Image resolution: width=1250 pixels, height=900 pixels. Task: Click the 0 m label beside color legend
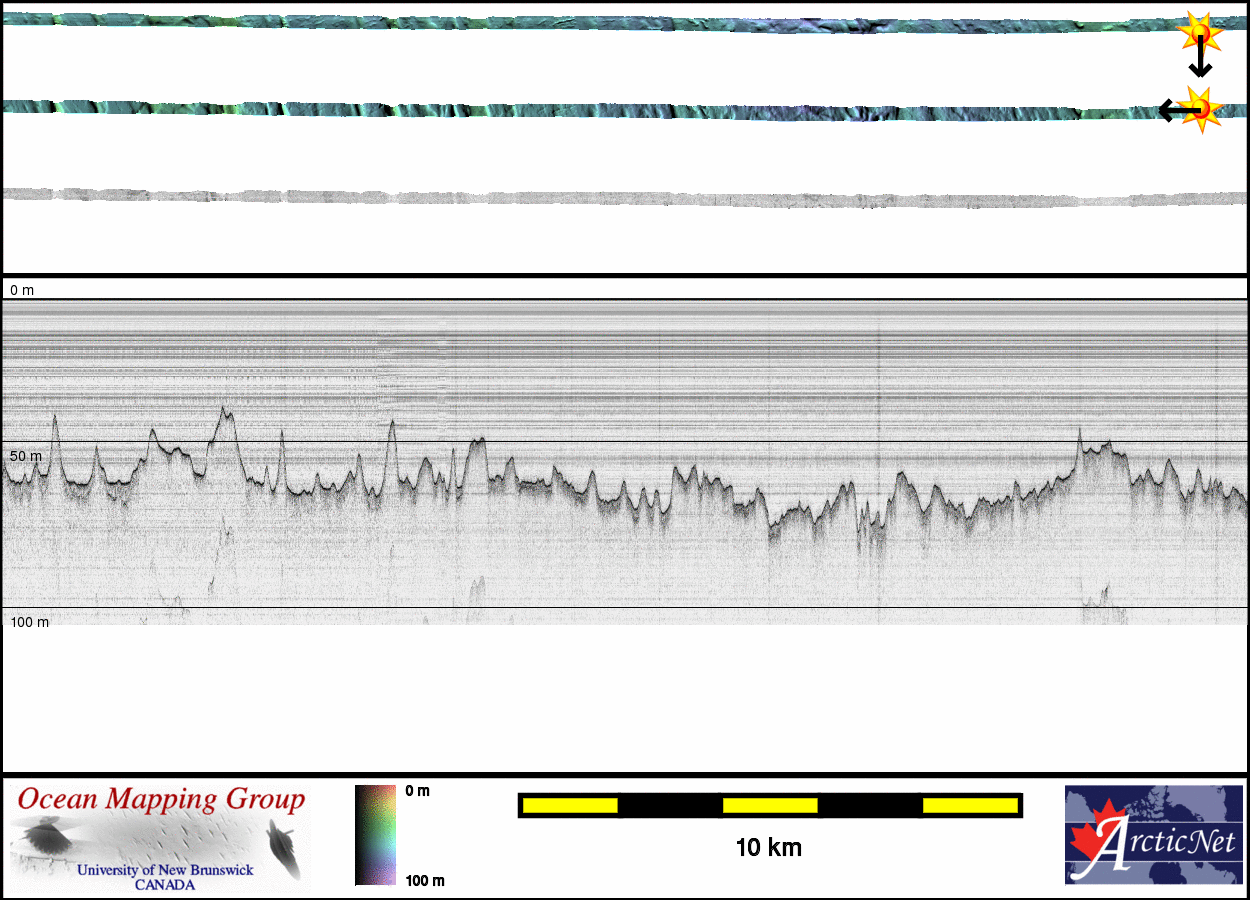click(418, 791)
